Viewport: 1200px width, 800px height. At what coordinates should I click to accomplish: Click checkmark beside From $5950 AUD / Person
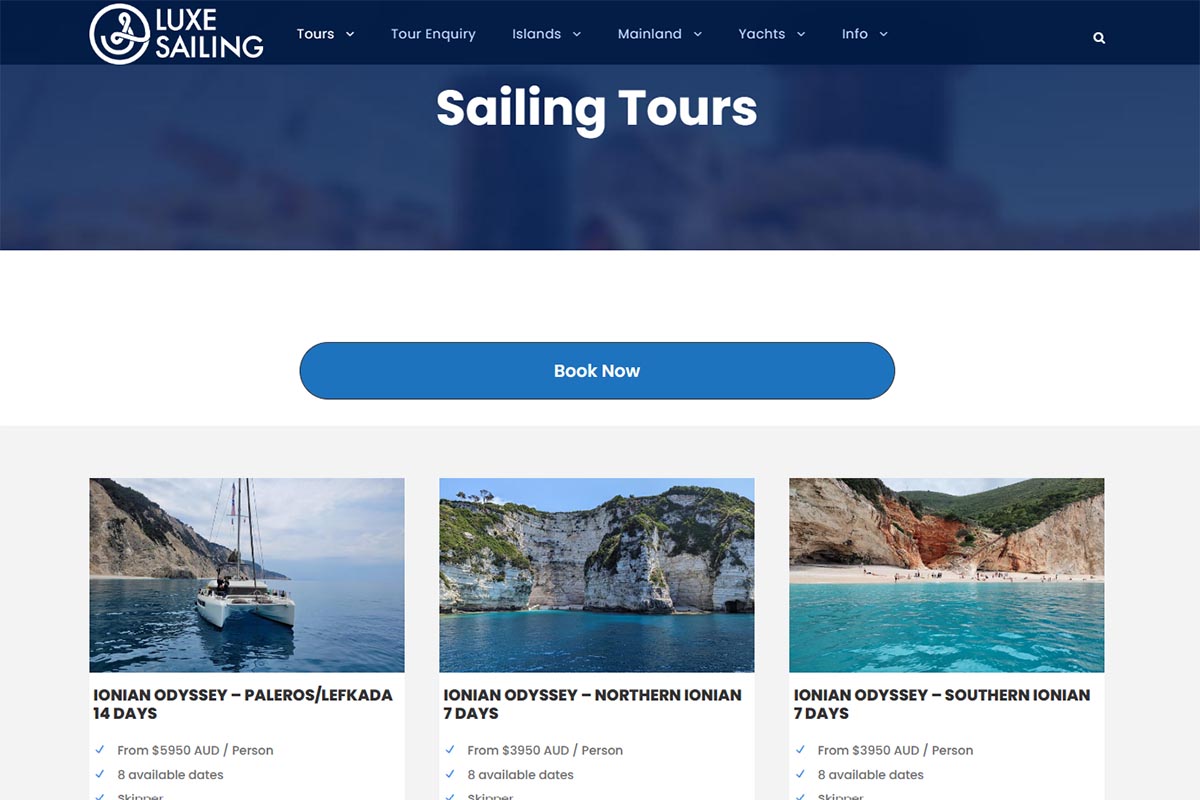click(x=100, y=750)
